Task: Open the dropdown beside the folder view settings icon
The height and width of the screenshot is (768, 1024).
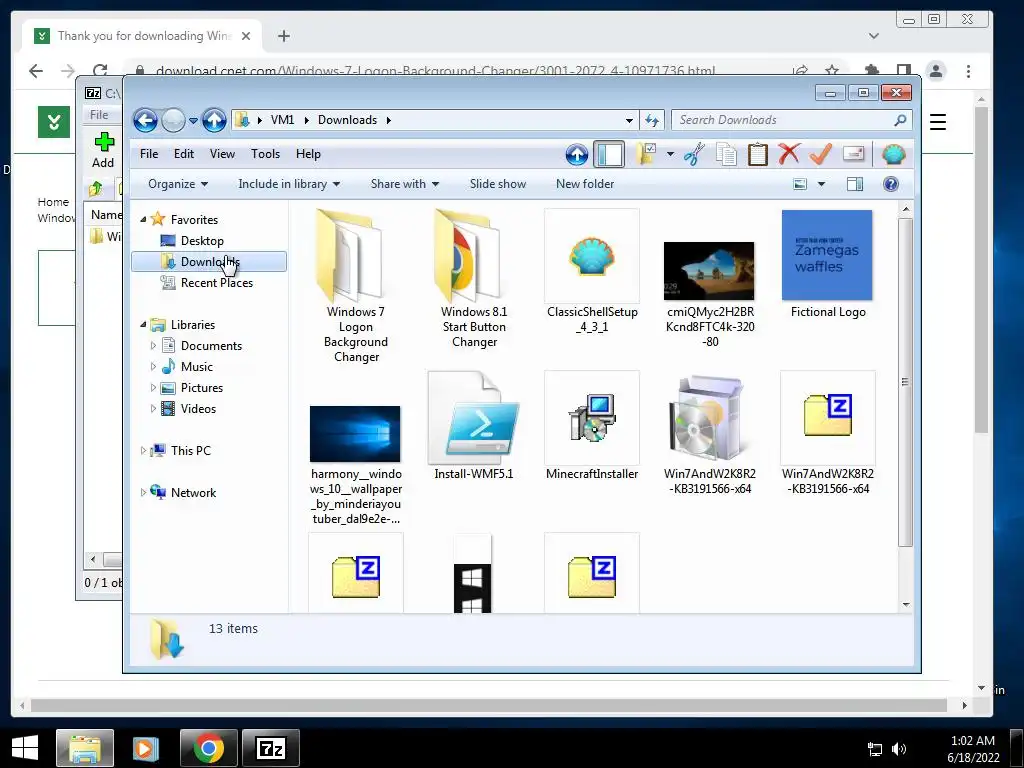Action: click(670, 155)
